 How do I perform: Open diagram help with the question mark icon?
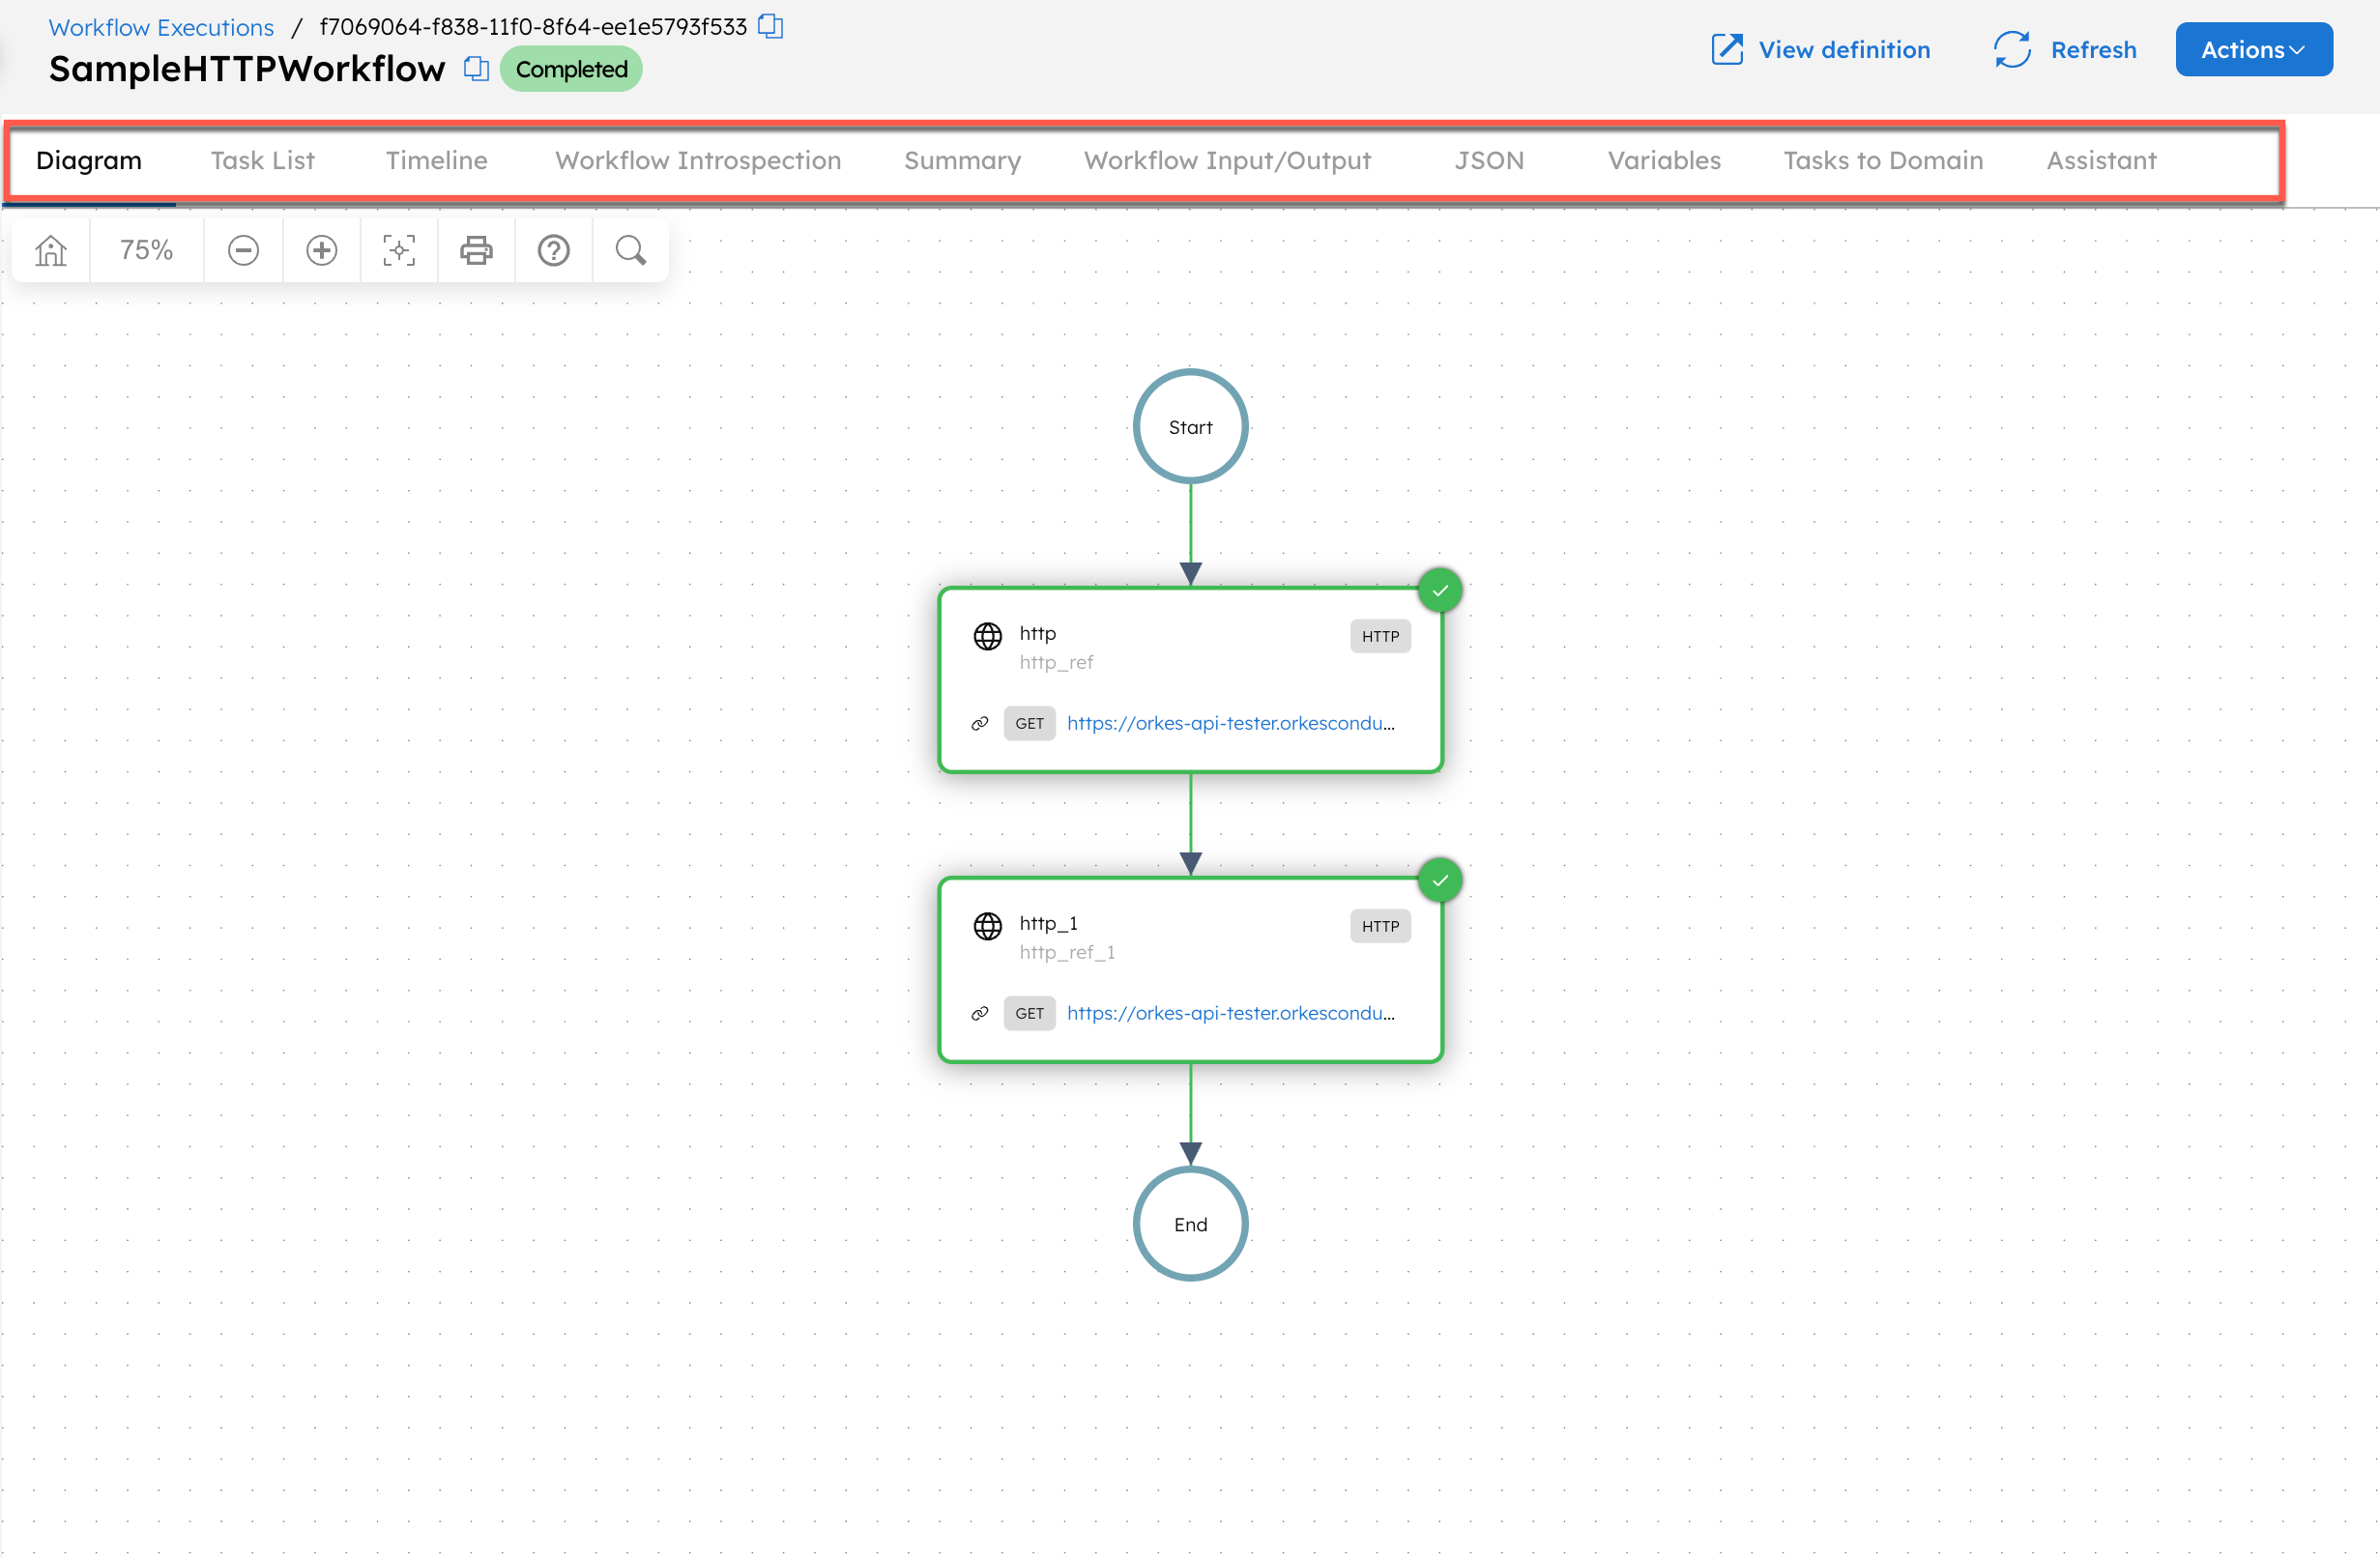point(553,250)
